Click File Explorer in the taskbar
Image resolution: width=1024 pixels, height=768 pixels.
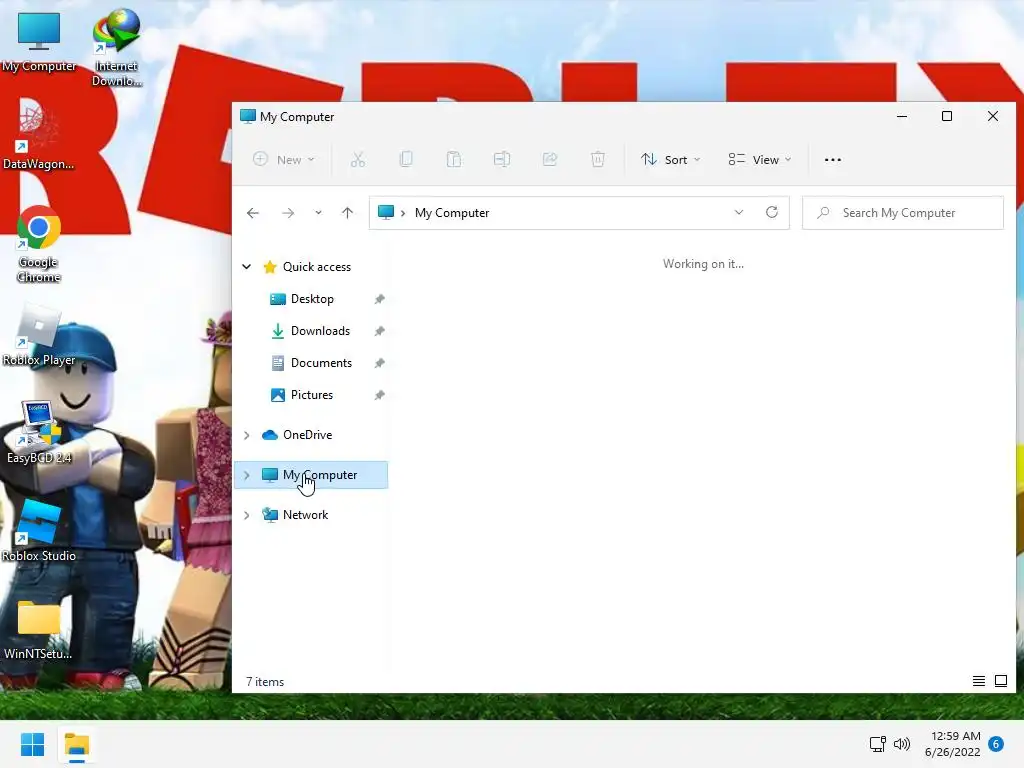[76, 744]
